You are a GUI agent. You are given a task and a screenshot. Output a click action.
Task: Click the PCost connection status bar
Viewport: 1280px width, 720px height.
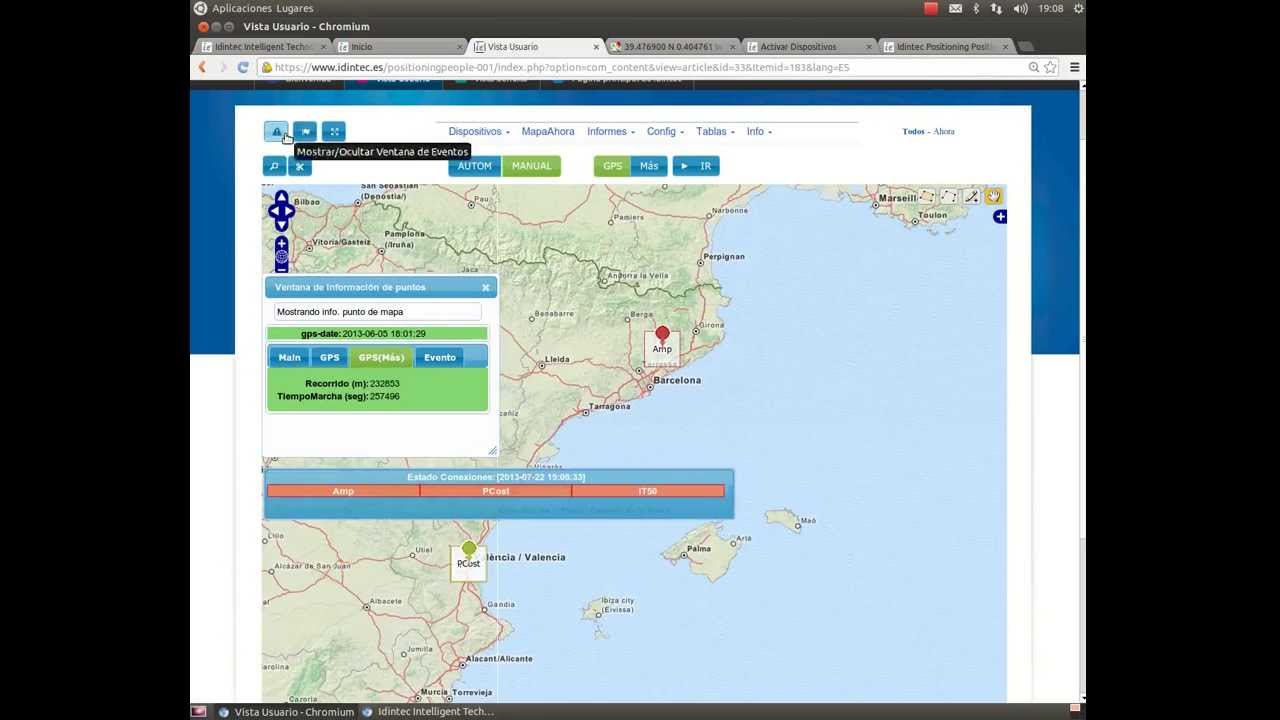click(496, 491)
